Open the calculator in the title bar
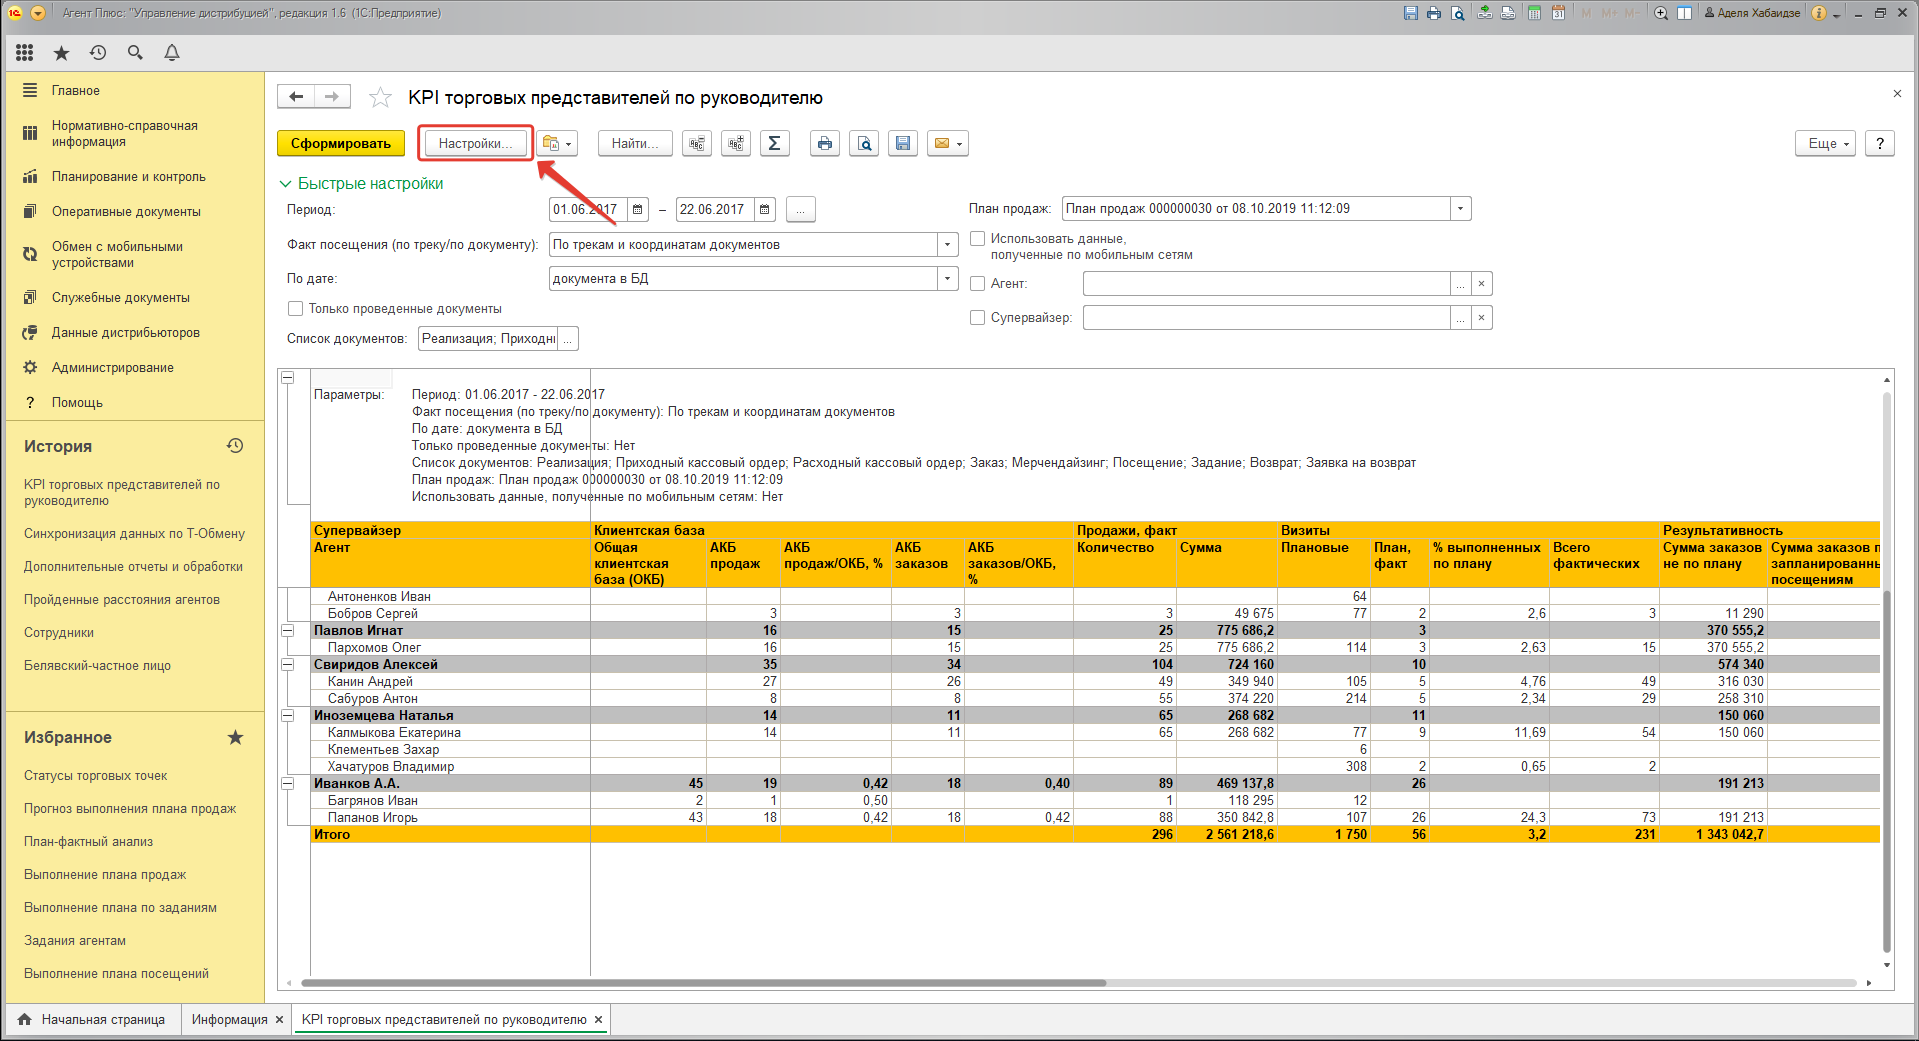The height and width of the screenshot is (1041, 1919). pos(1534,13)
